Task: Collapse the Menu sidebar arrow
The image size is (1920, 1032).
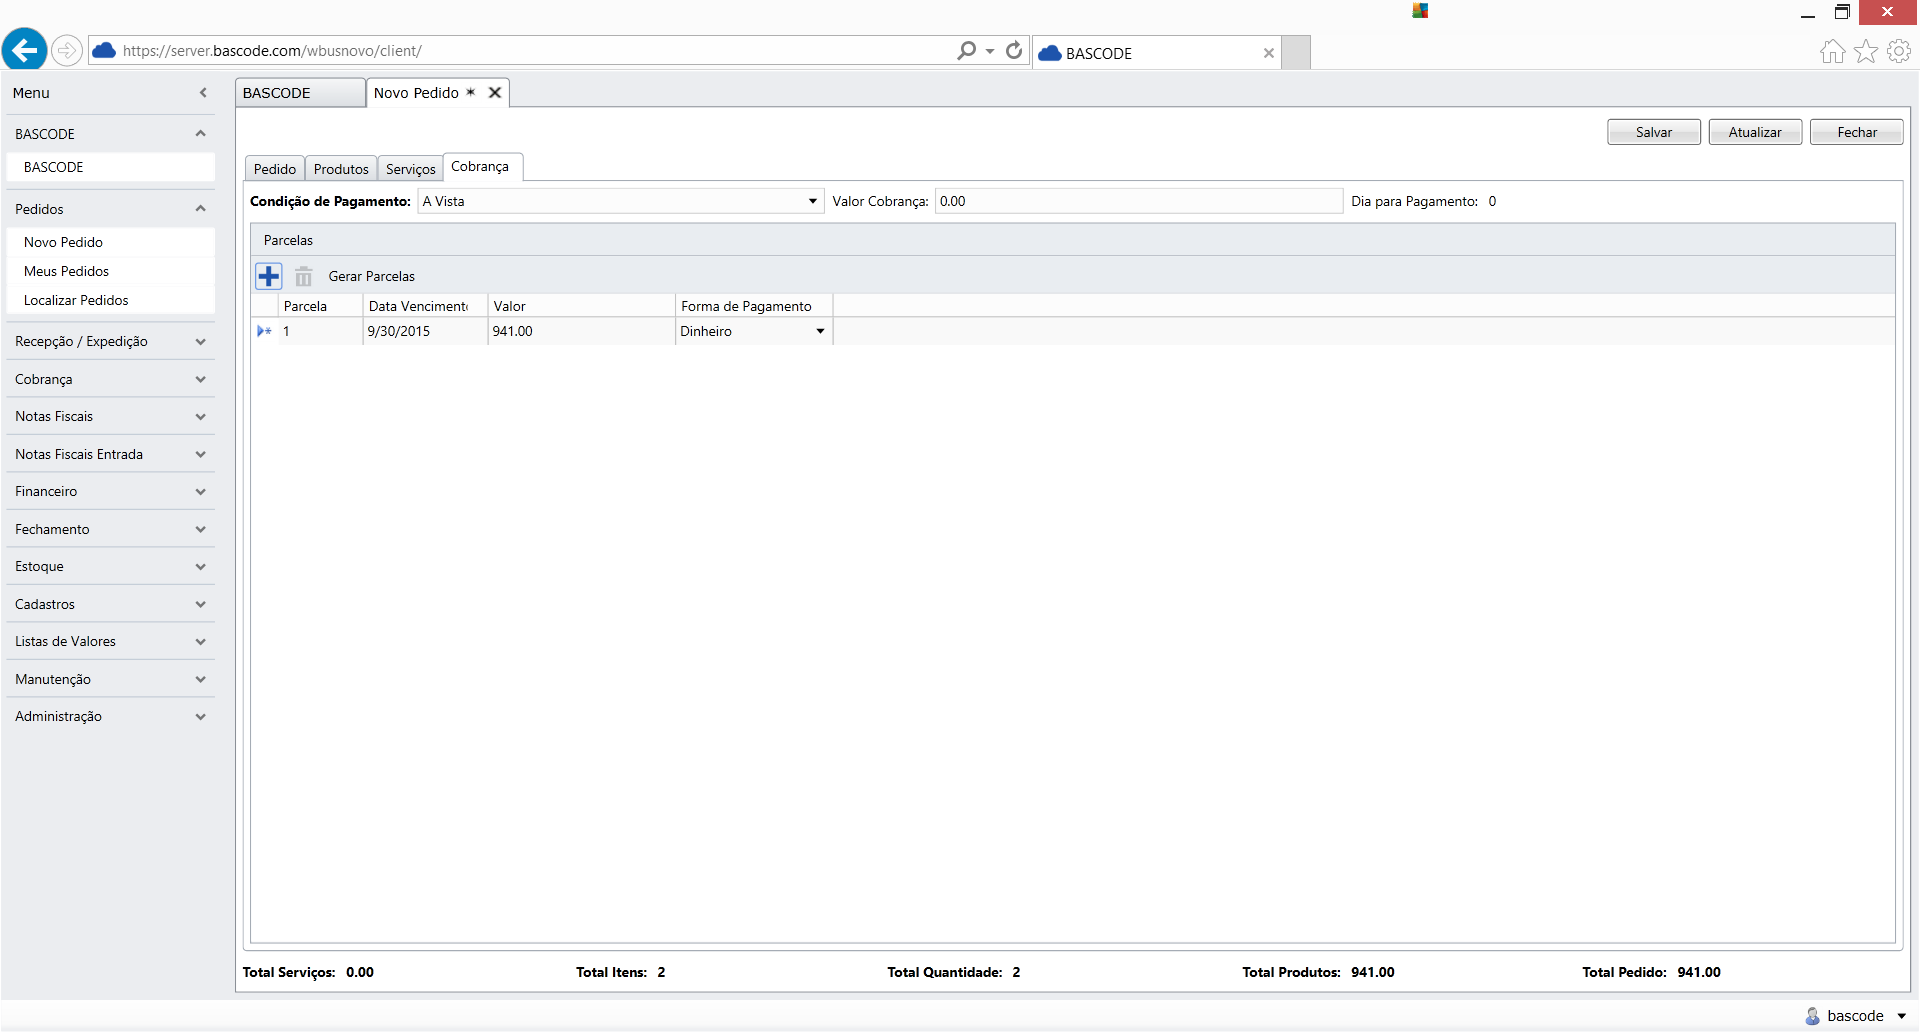Action: tap(203, 93)
